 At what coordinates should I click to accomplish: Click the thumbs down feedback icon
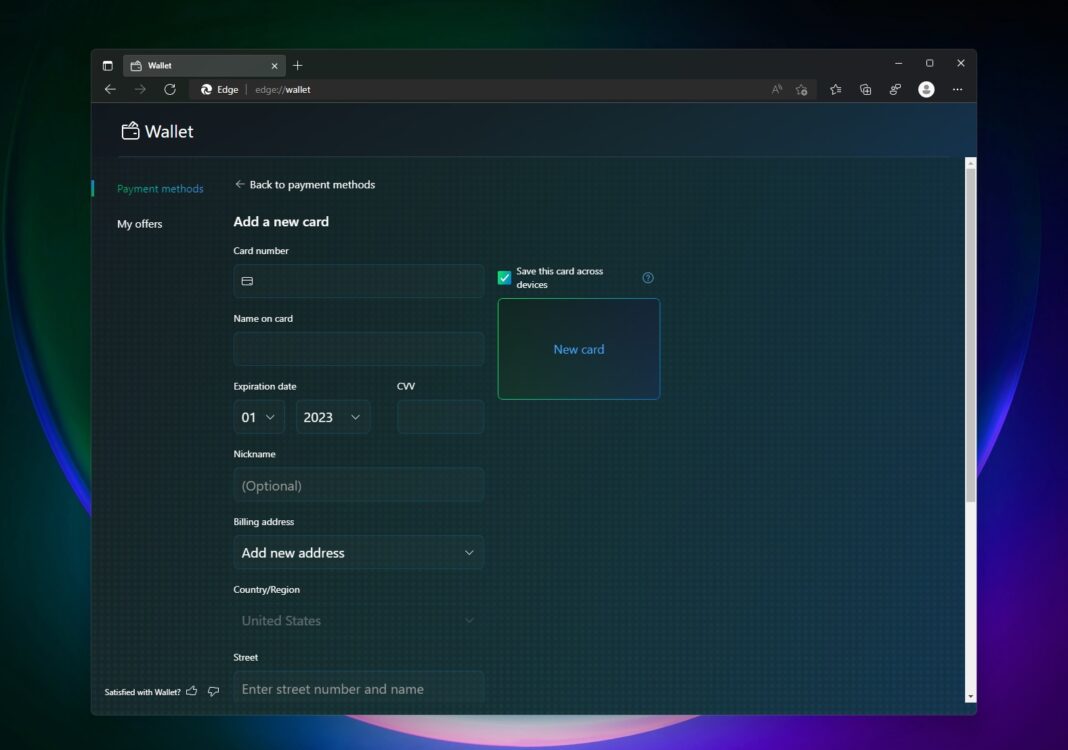tap(212, 691)
